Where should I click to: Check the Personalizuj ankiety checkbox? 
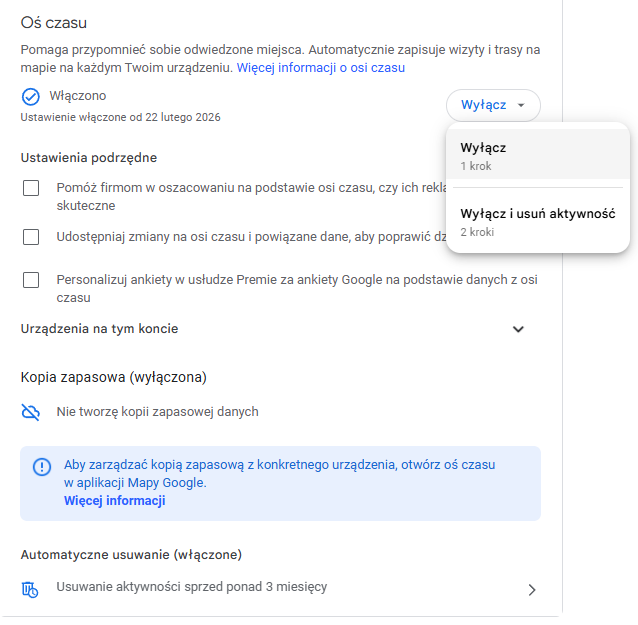(x=31, y=280)
